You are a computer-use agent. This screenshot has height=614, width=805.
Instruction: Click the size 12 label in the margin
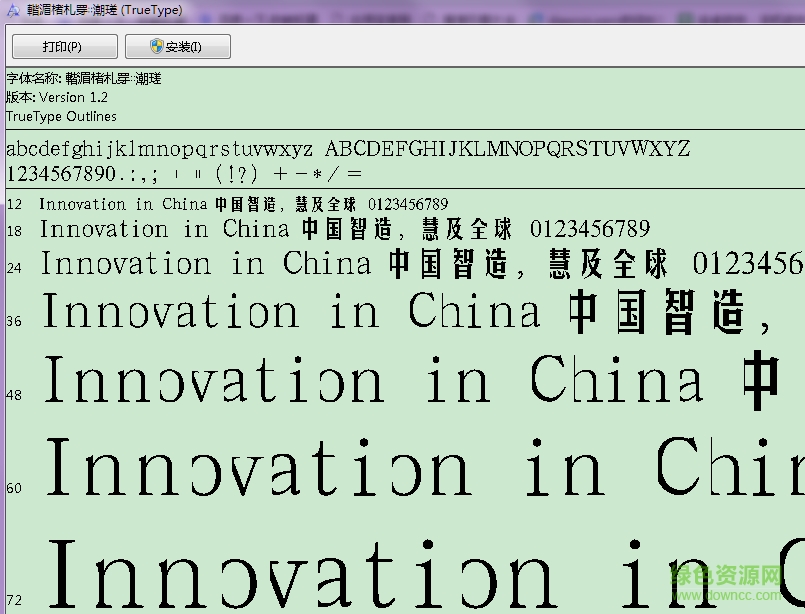[13, 204]
